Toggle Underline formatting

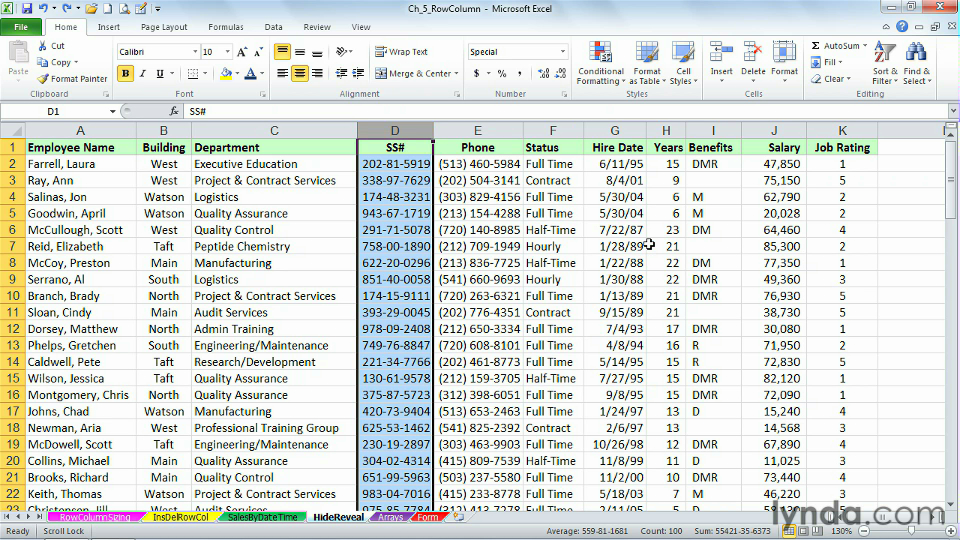(x=160, y=73)
